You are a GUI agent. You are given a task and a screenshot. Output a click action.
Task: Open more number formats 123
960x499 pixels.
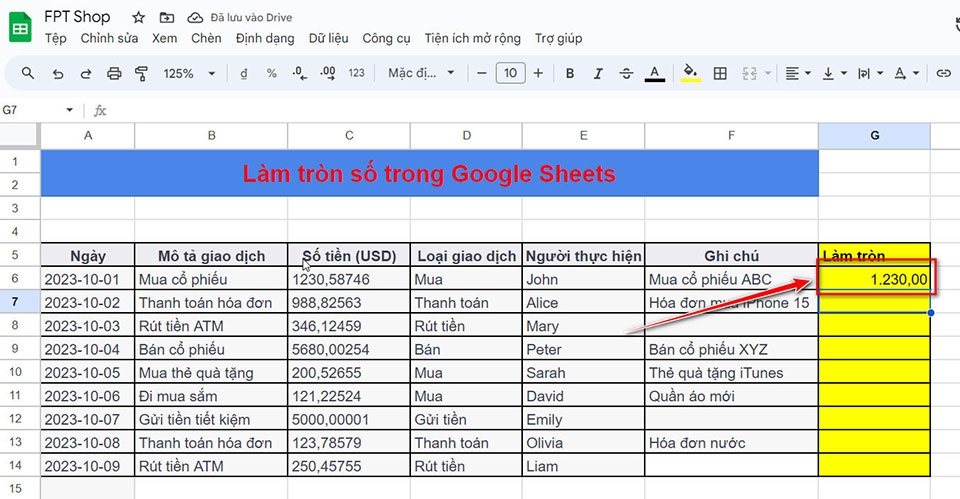[x=356, y=73]
